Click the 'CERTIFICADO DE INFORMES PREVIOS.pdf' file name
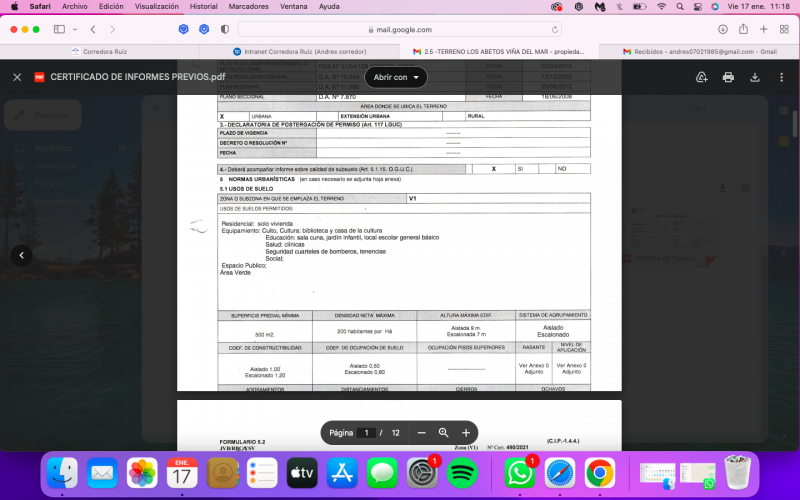 (138, 77)
